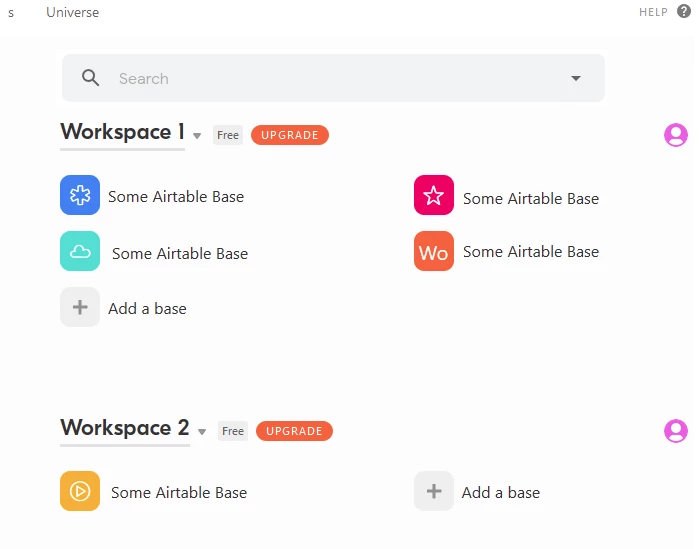Click base name beside pink star icon

click(x=531, y=199)
